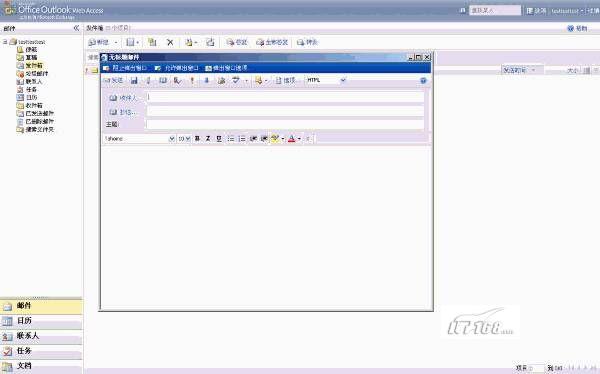The height and width of the screenshot is (374, 600).
Task: Open message Options (选项) in compose toolbar
Action: tap(286, 80)
